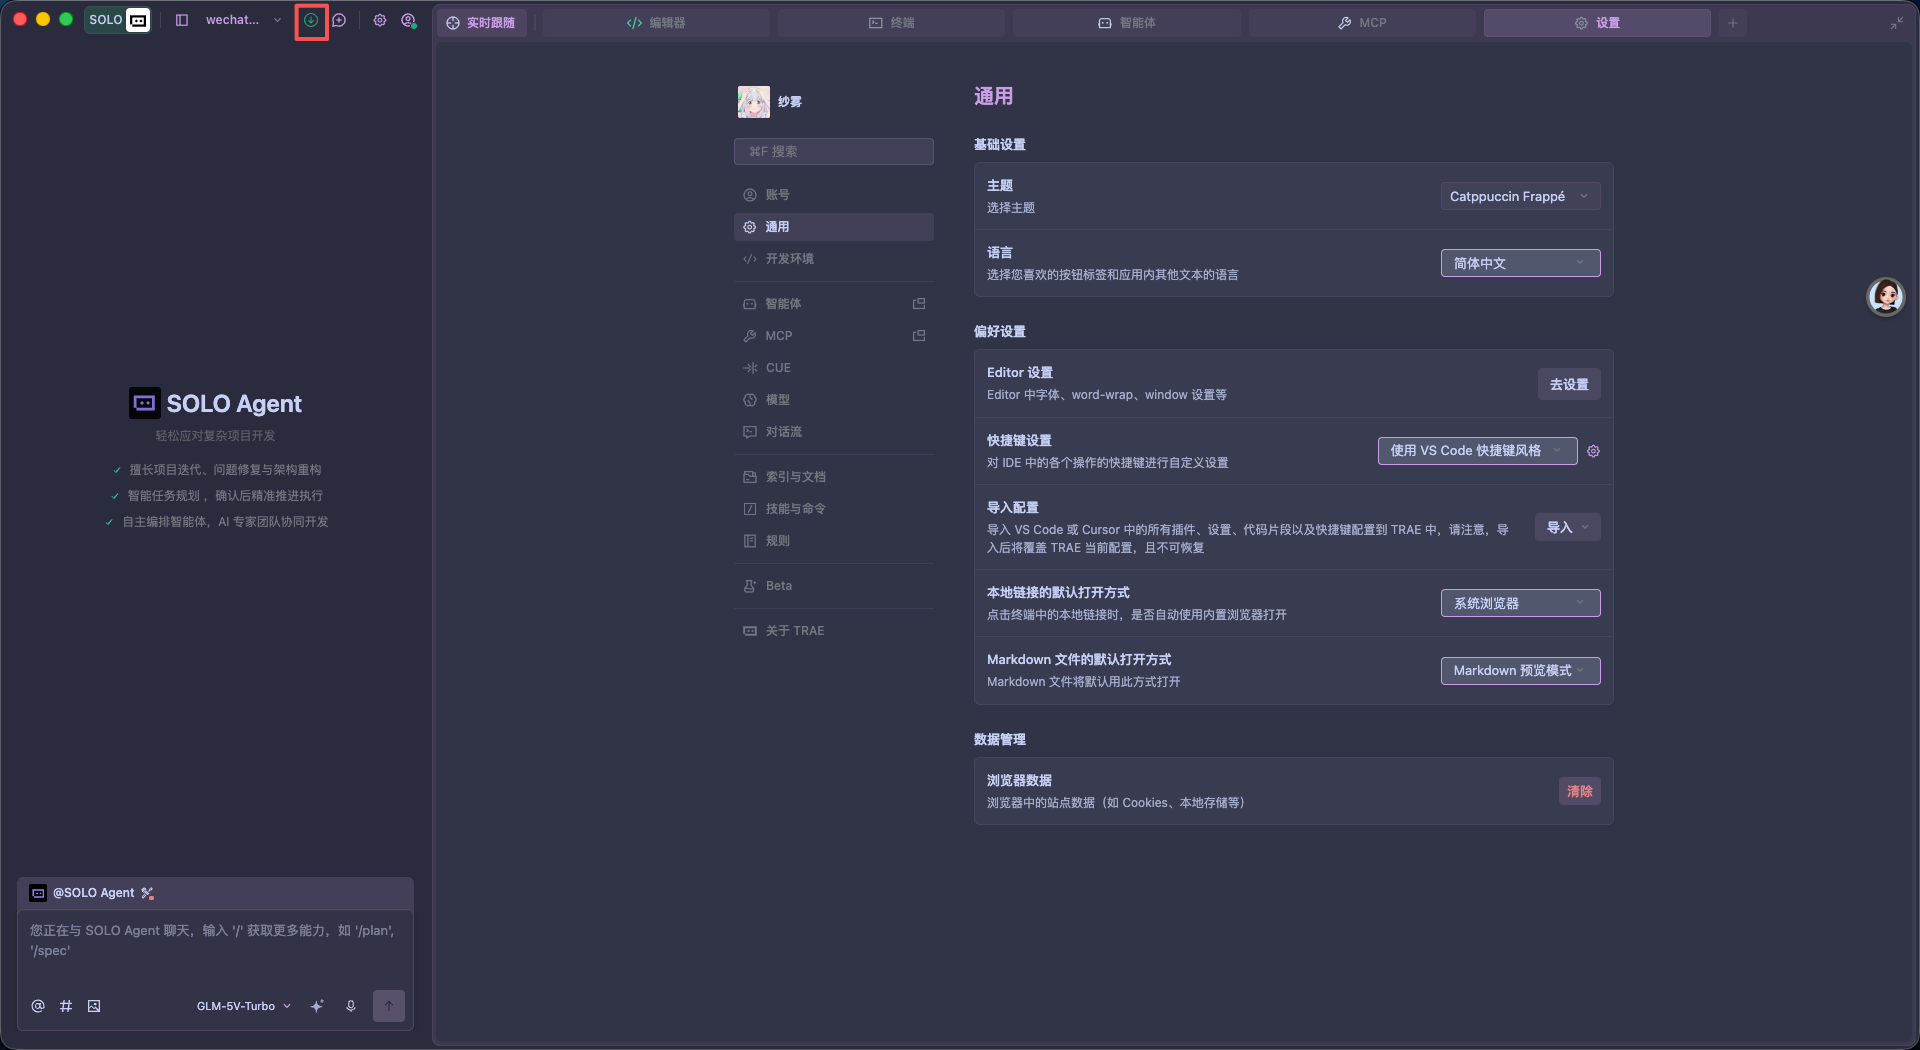
Task: Open the MCP tab in top bar
Action: click(1362, 22)
